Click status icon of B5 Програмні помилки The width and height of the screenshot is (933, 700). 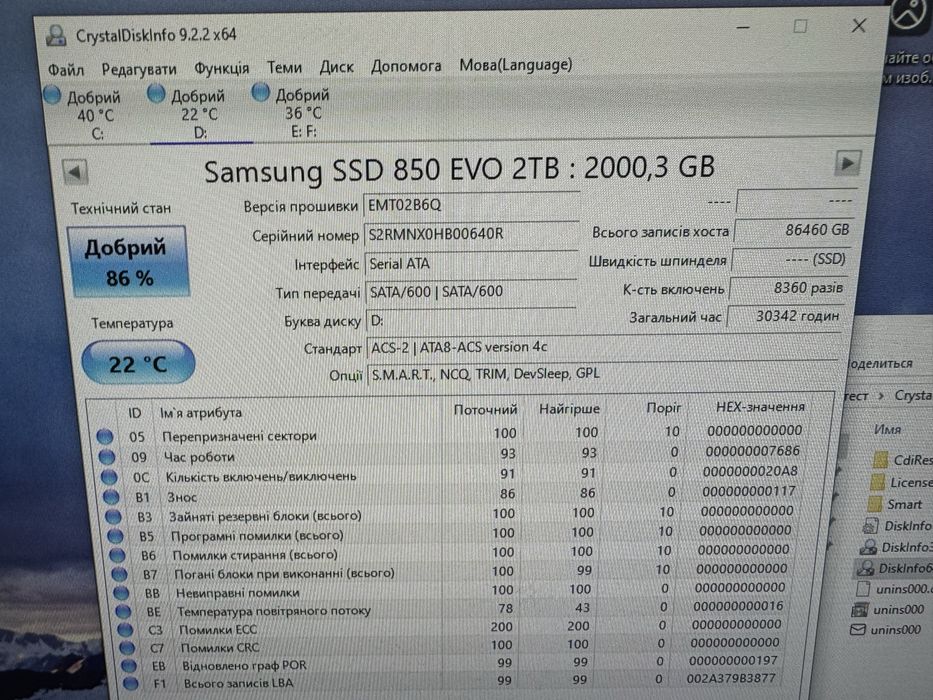point(115,536)
